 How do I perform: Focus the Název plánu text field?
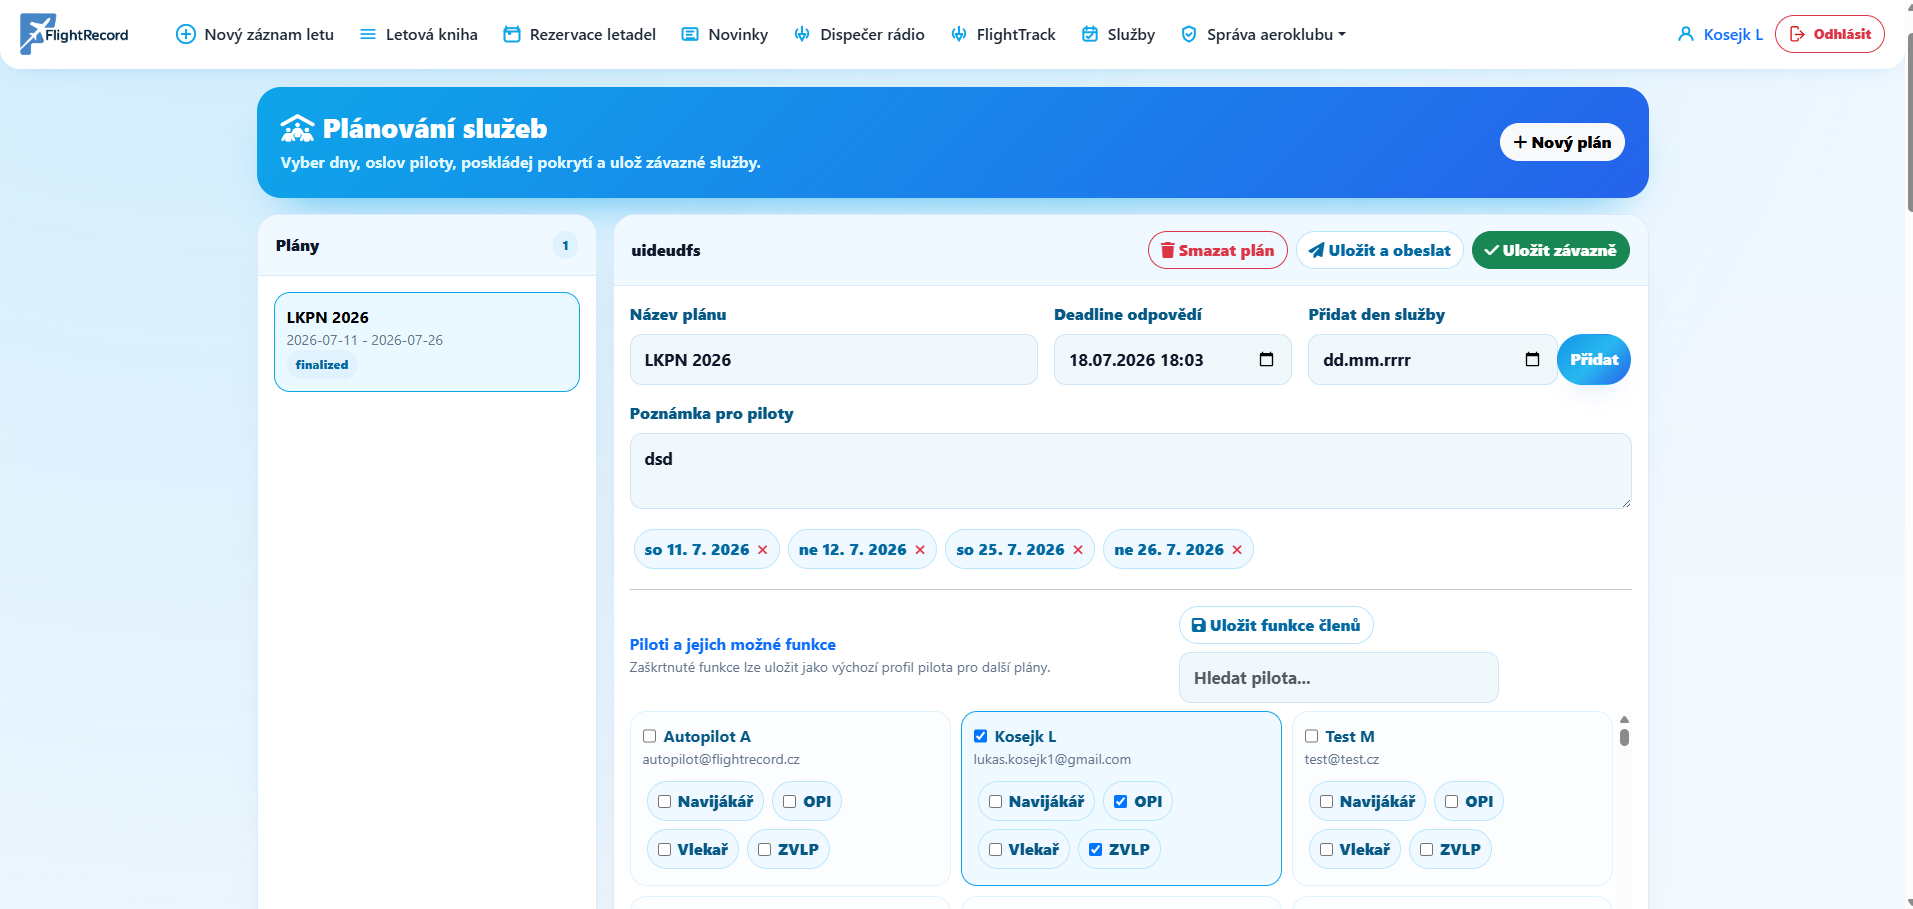[833, 360]
